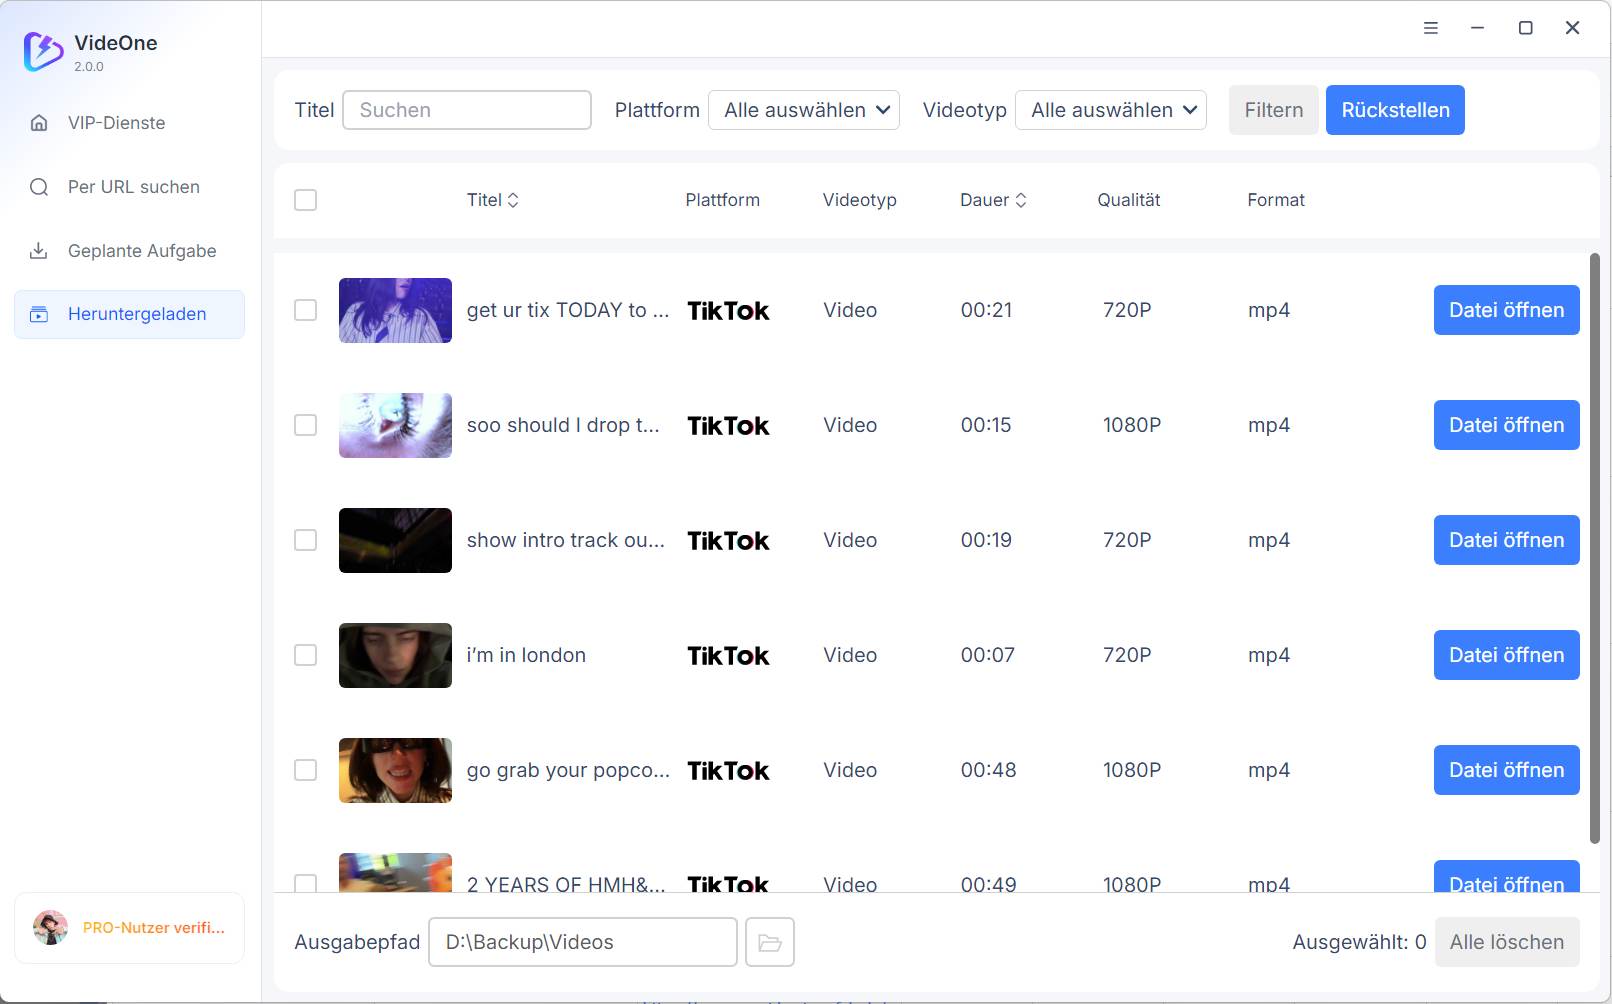Click the vertical scrollbar of video list
The height and width of the screenshot is (1004, 1612).
[1594, 548]
